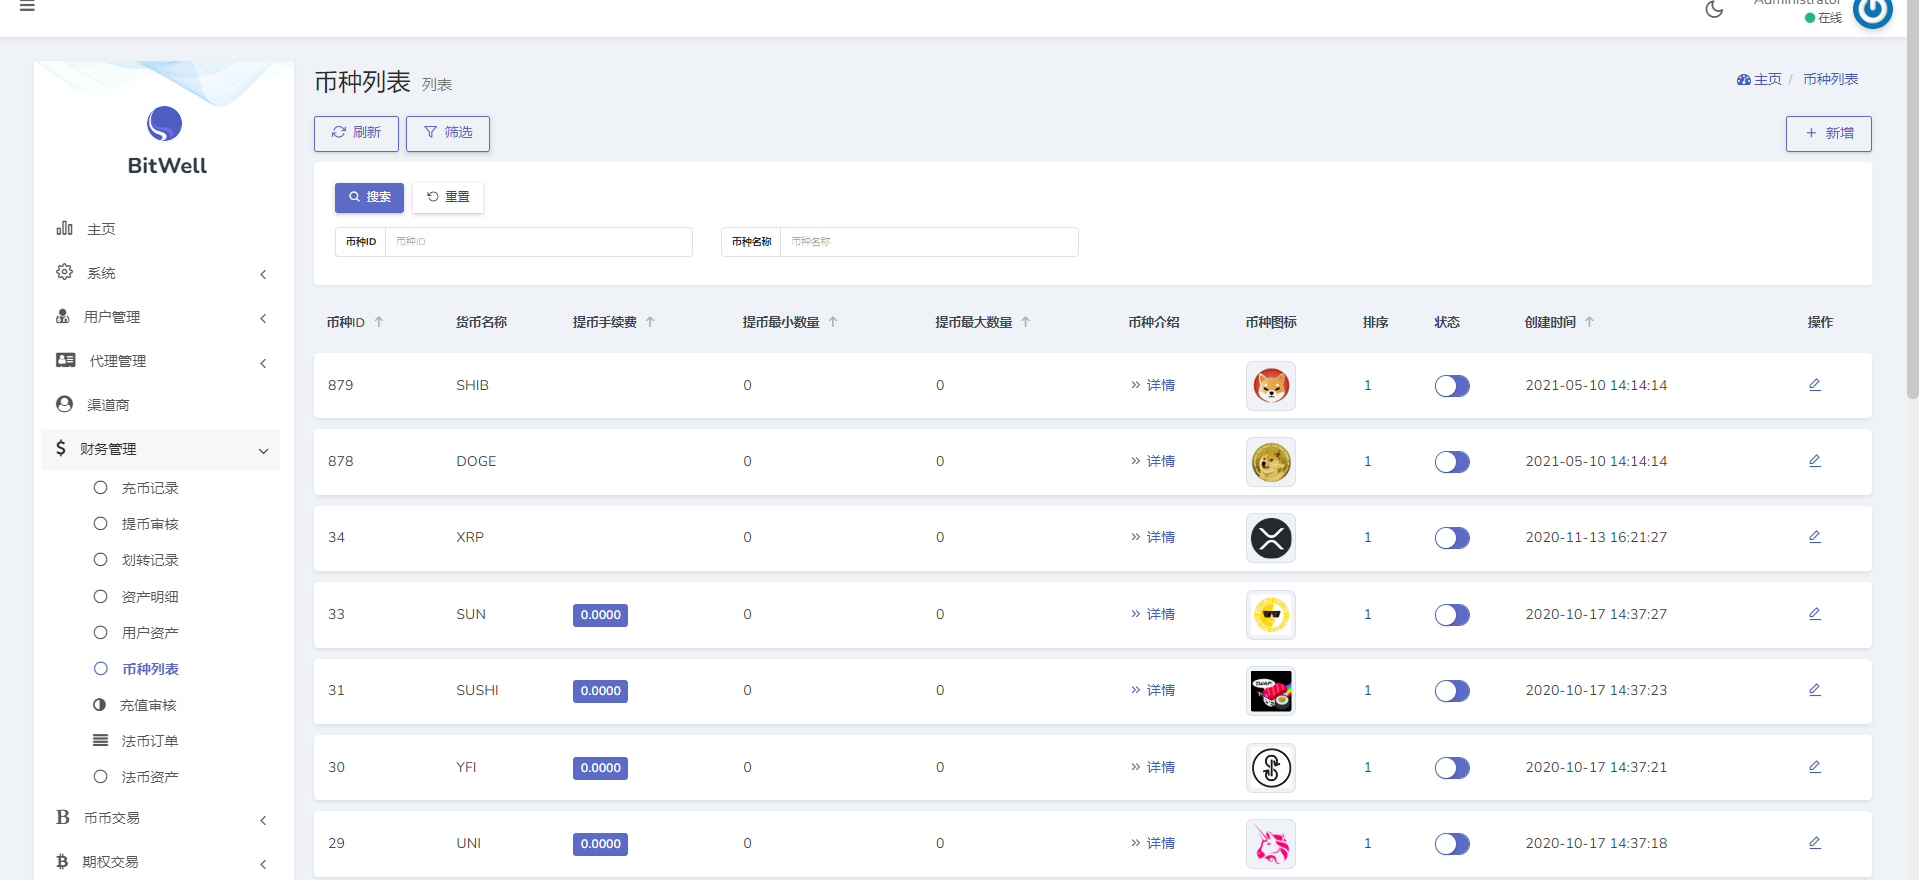The width and height of the screenshot is (1919, 880).
Task: Sort by 创建时间 column arrow
Action: click(x=1589, y=322)
